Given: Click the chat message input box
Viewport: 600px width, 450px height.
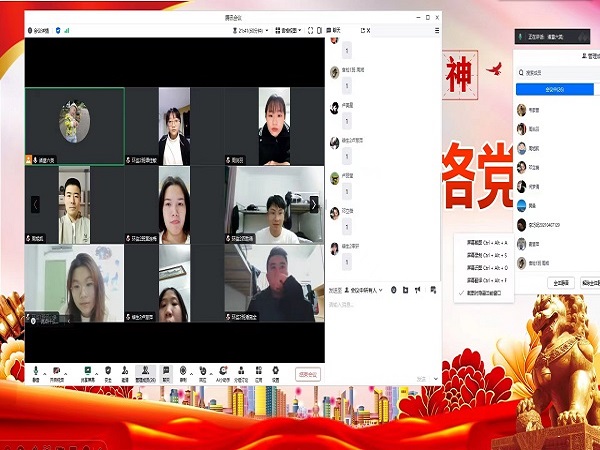Looking at the screenshot, I should [380, 305].
